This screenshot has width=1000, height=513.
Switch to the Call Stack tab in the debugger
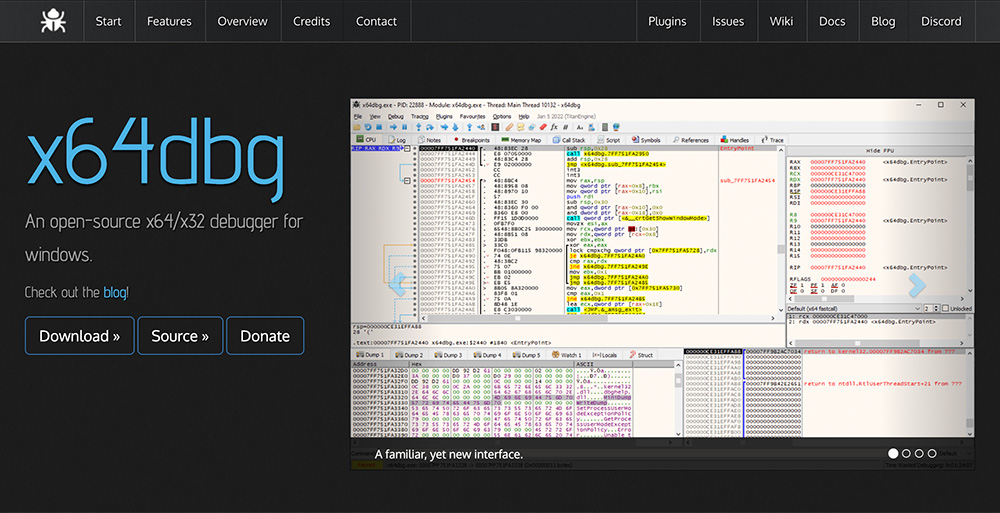pos(569,140)
